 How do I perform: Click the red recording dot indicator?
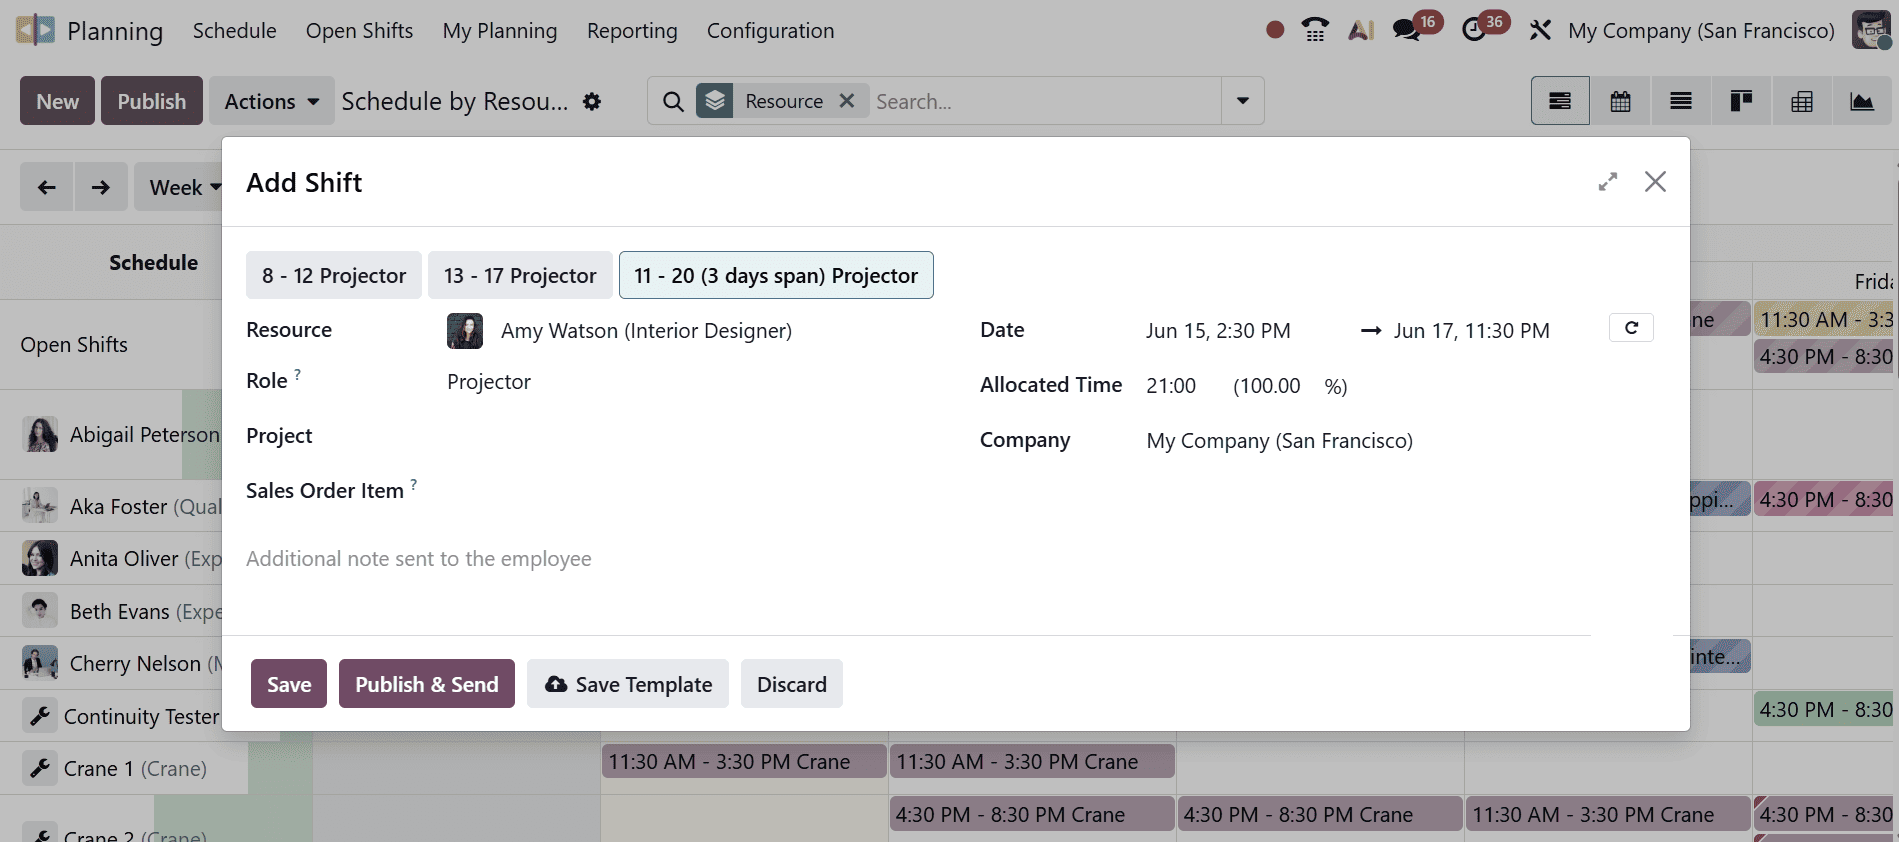click(x=1274, y=30)
